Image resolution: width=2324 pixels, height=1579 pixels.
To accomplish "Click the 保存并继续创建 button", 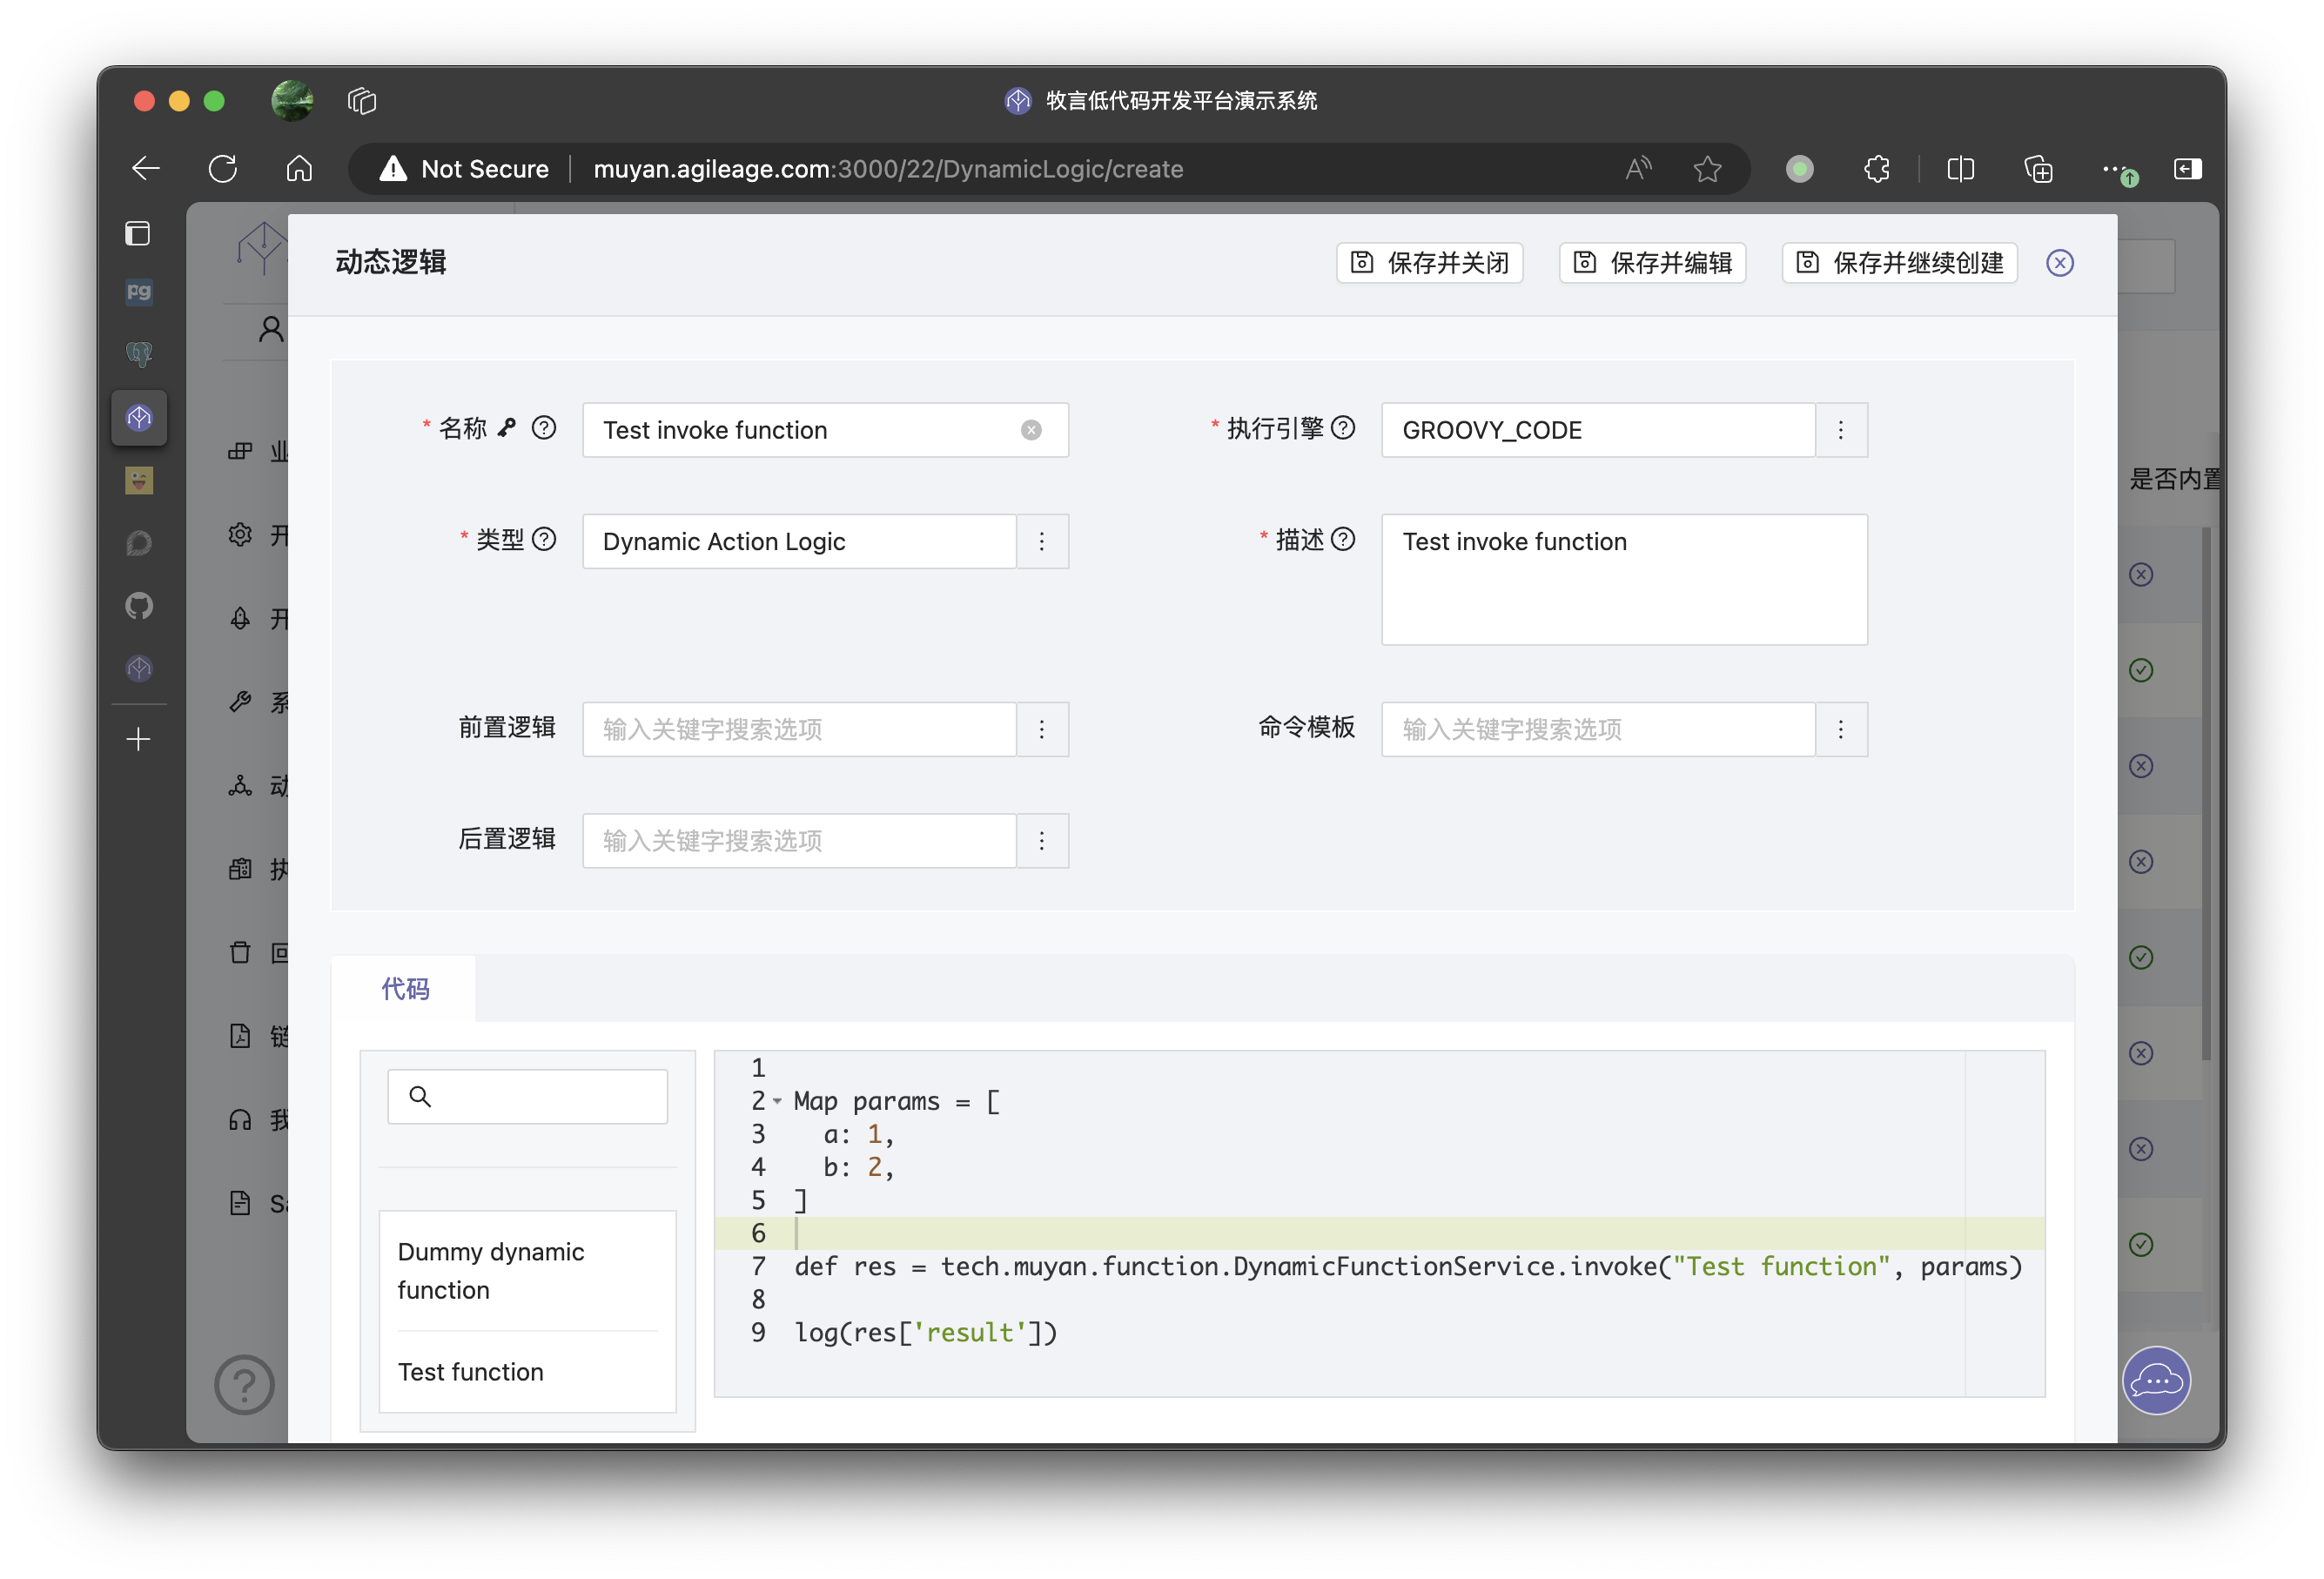I will [x=1899, y=263].
